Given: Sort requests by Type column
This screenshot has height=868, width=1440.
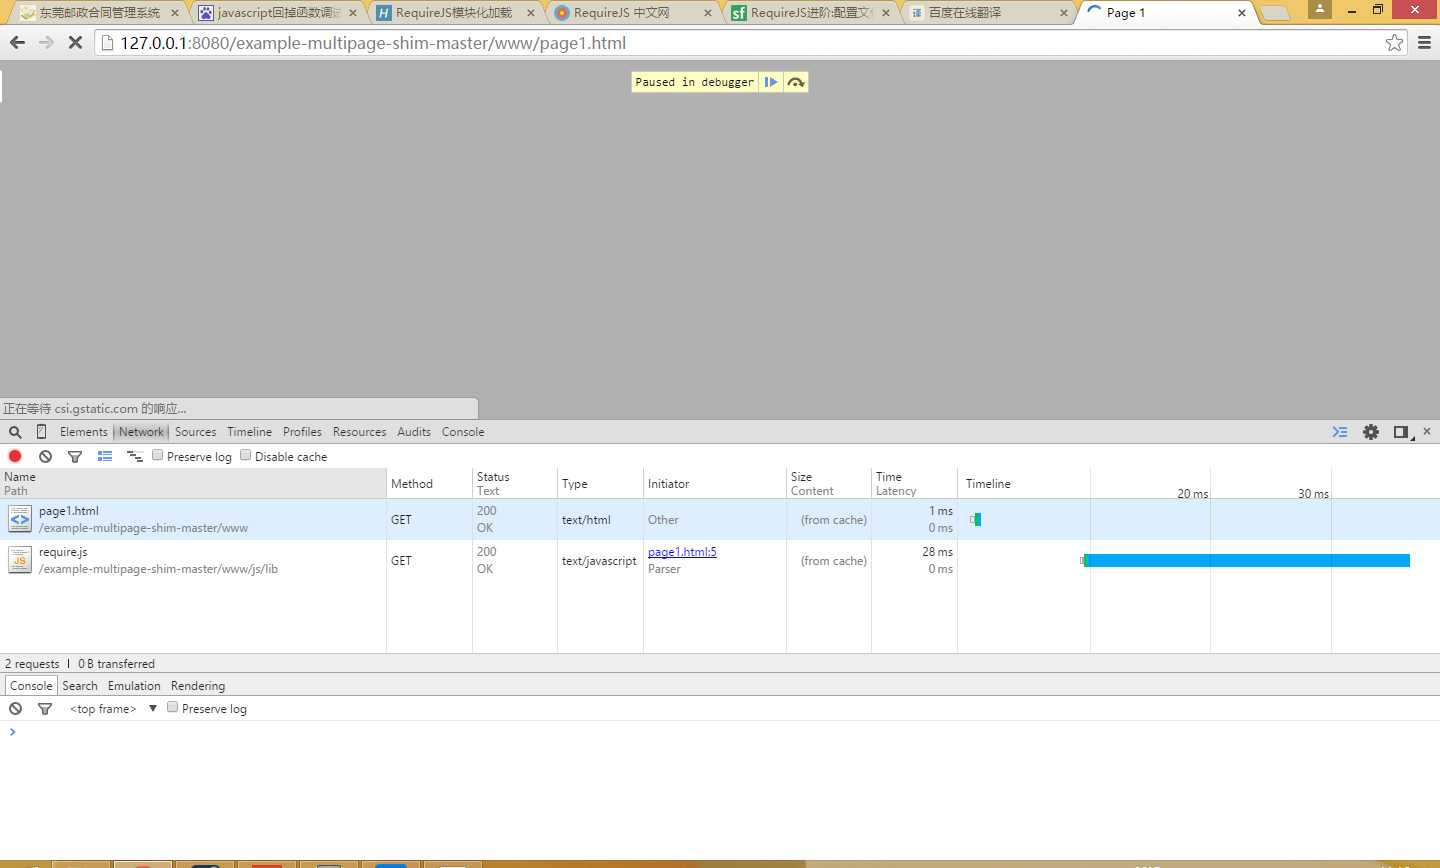Looking at the screenshot, I should [x=600, y=484].
